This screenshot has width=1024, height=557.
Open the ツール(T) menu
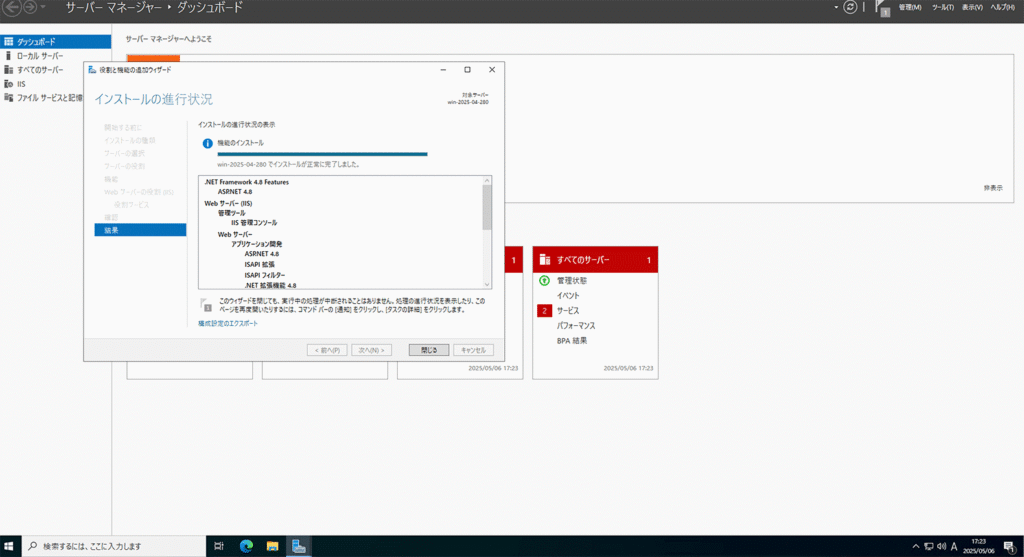pyautogui.click(x=942, y=7)
